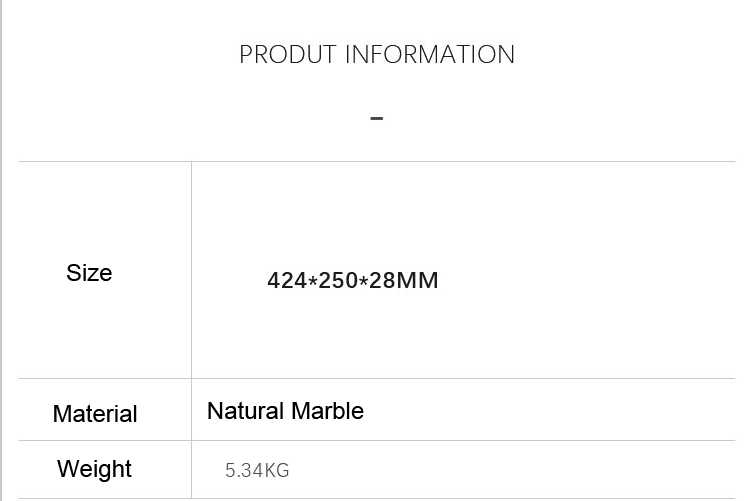Click the Natural Marble material value
Screen dimensions: 751x501
pos(285,411)
